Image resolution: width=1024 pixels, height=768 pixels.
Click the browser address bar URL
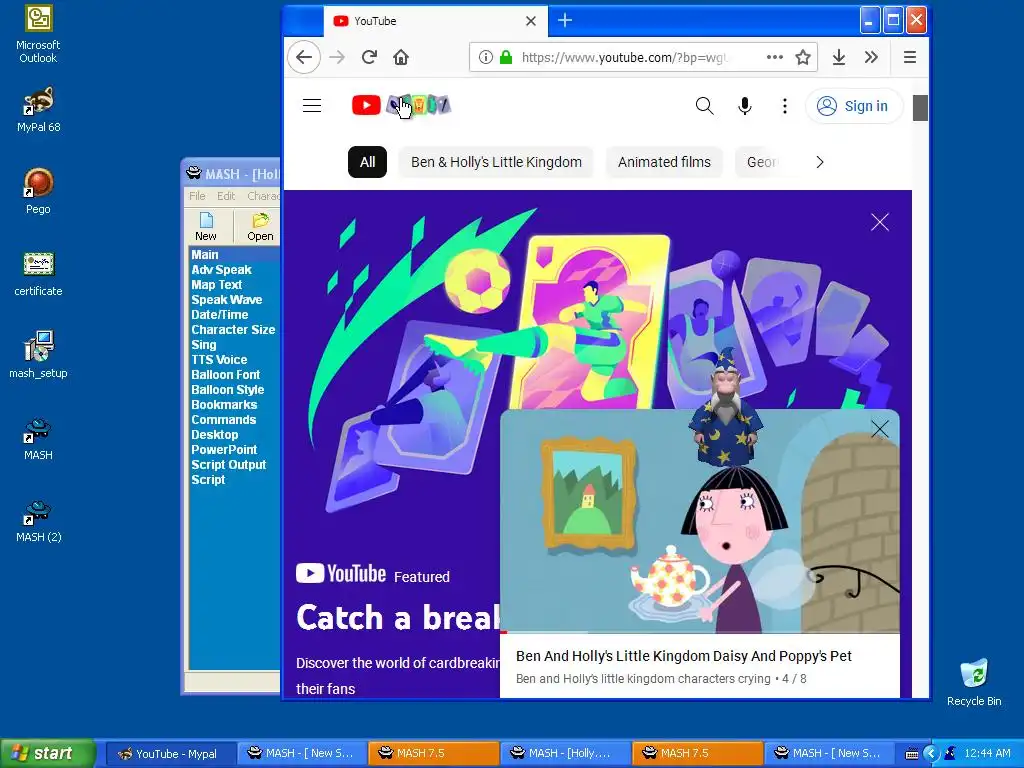click(624, 57)
